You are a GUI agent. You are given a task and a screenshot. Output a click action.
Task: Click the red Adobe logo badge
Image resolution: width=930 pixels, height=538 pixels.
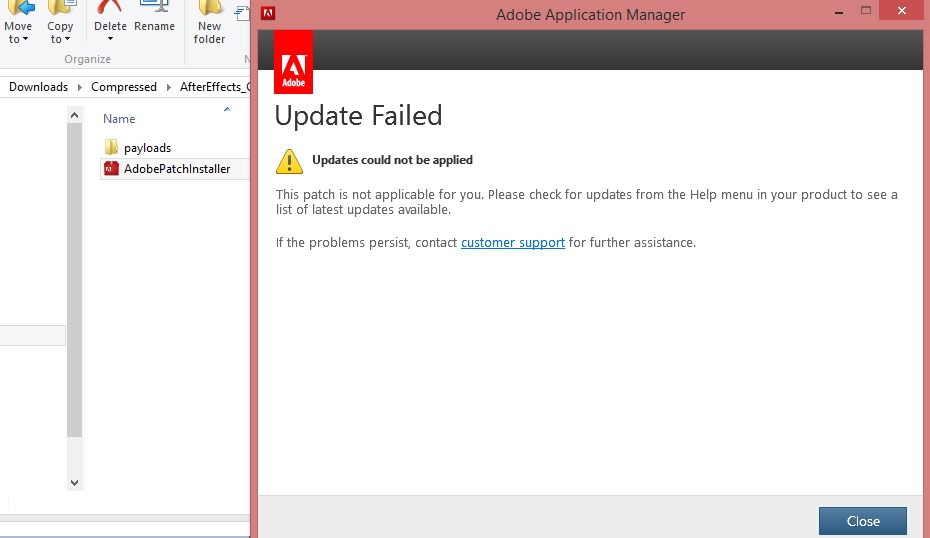tap(293, 62)
